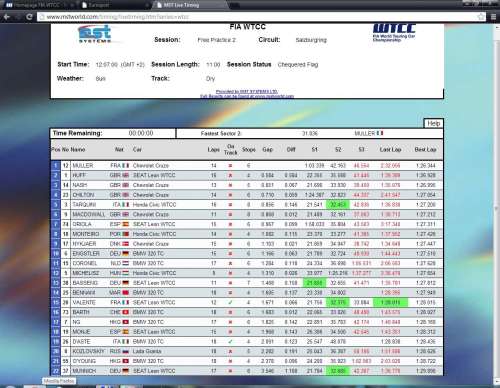The image size is (500, 388).
Task: Click the British flag in HUFF's row
Action: pos(125,175)
